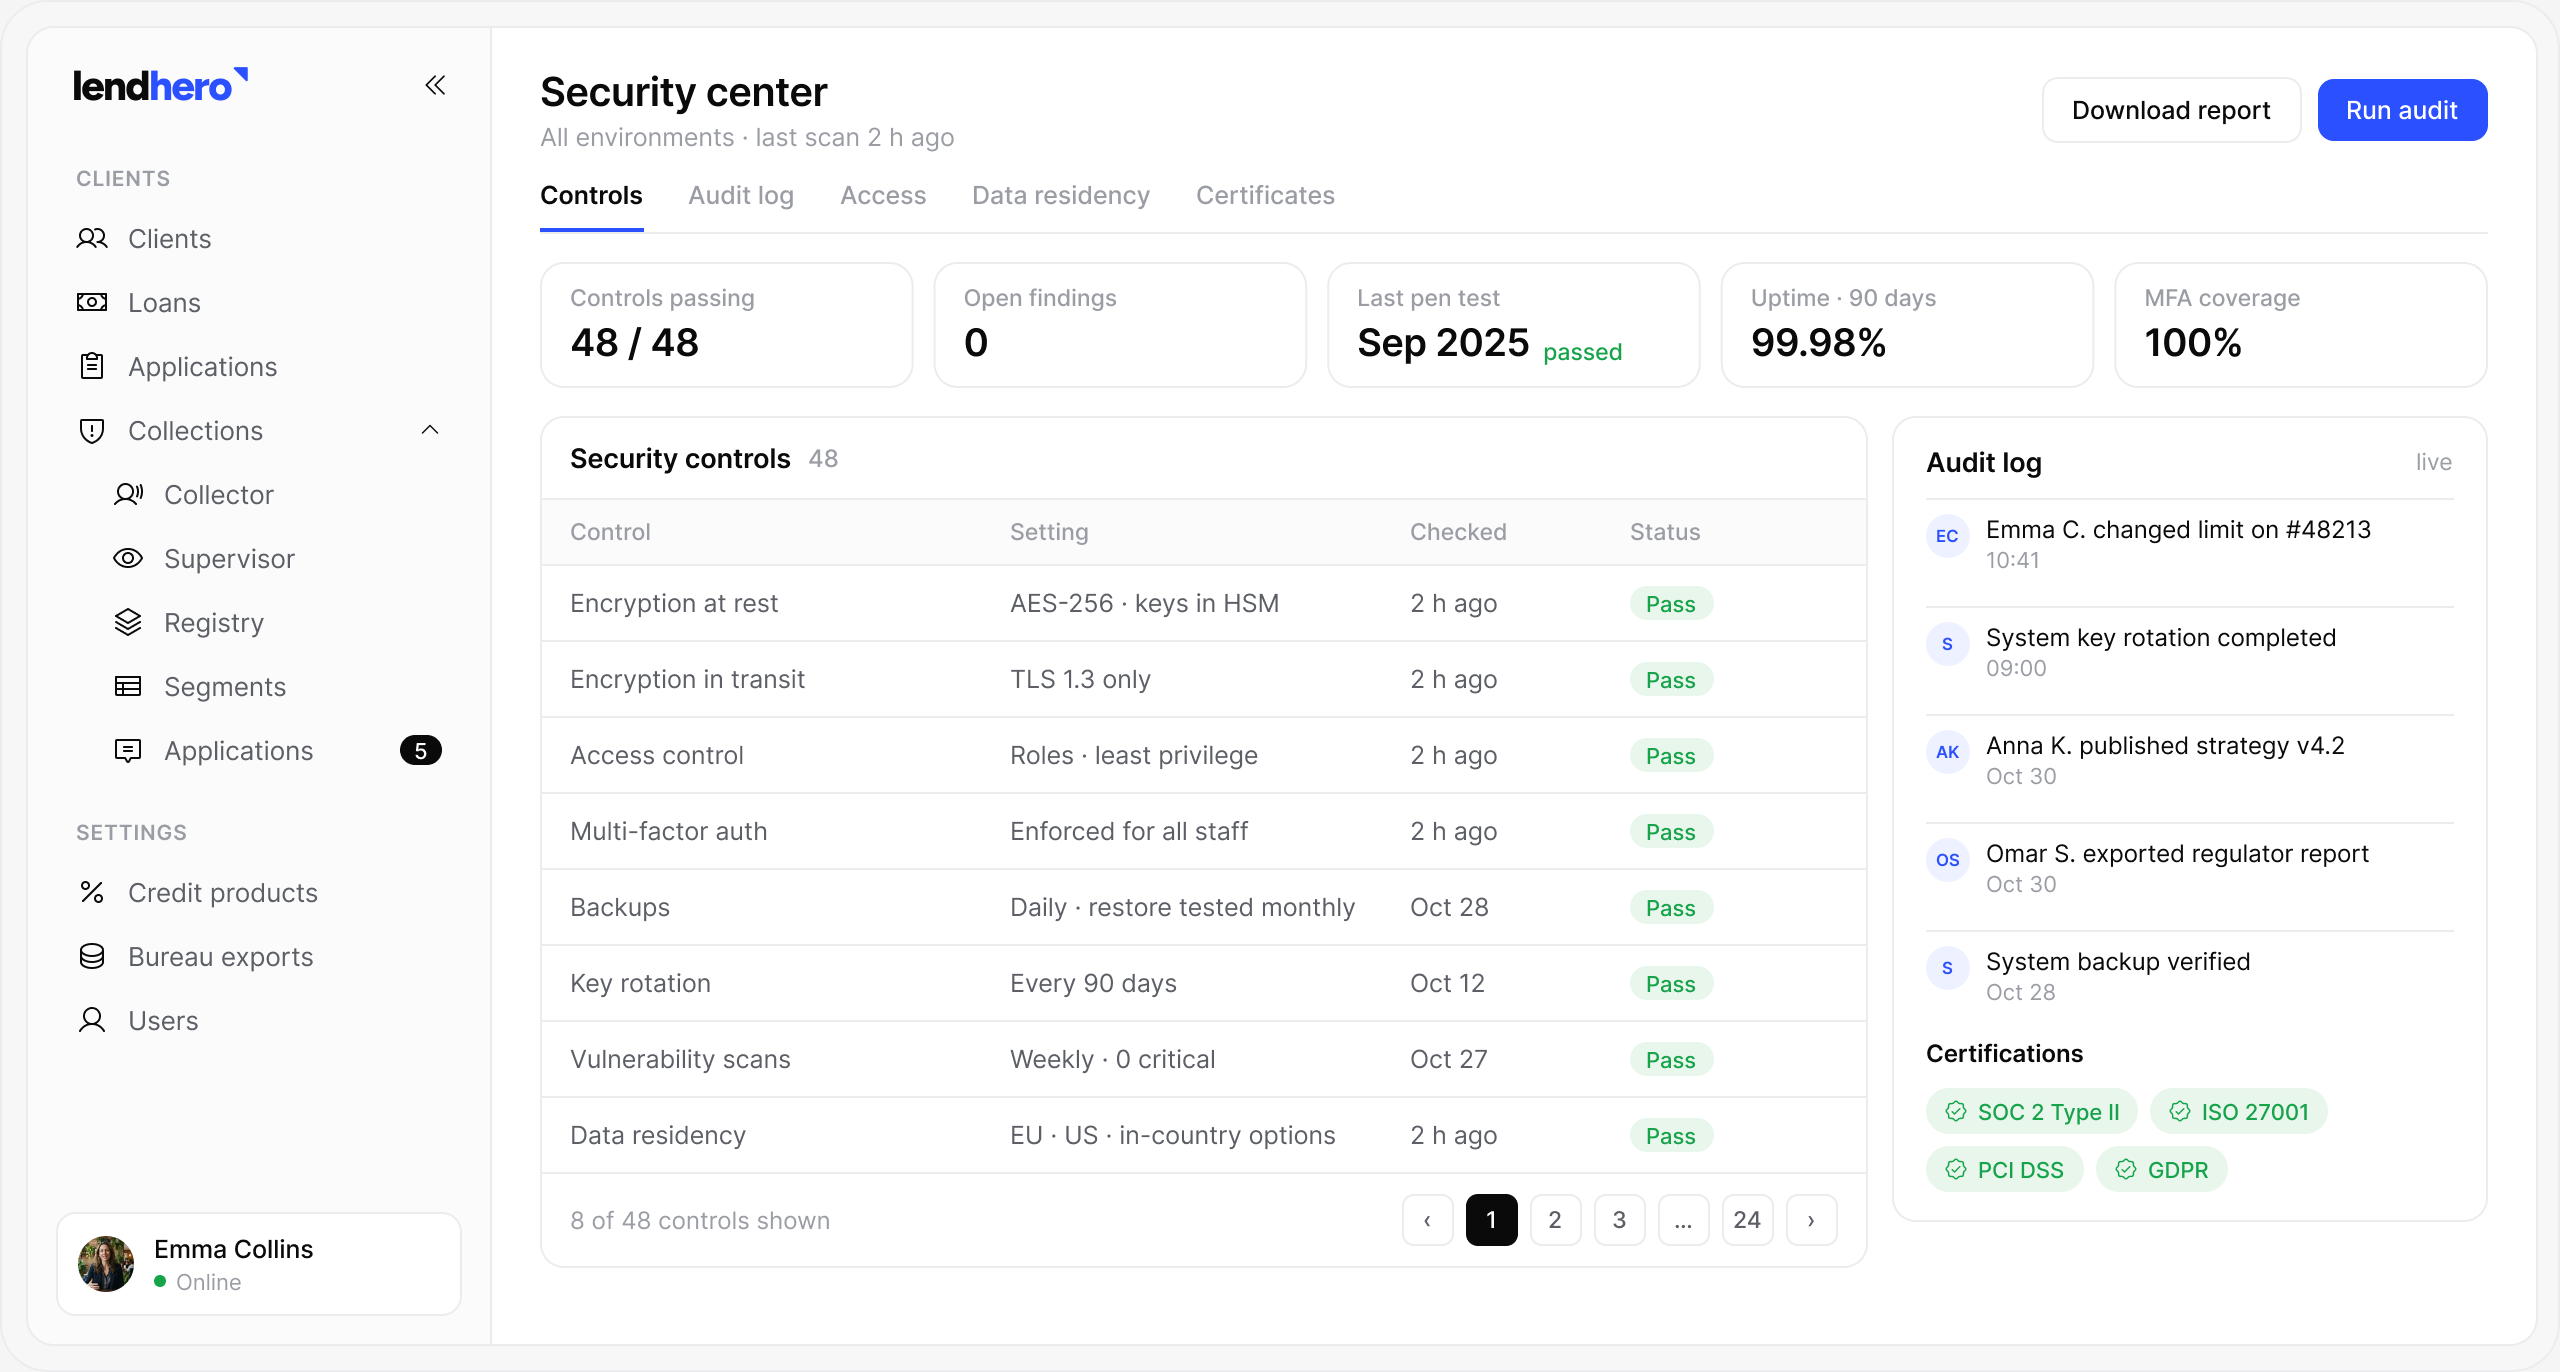2560x1372 pixels.
Task: Go to next page of controls
Action: pos(1811,1220)
